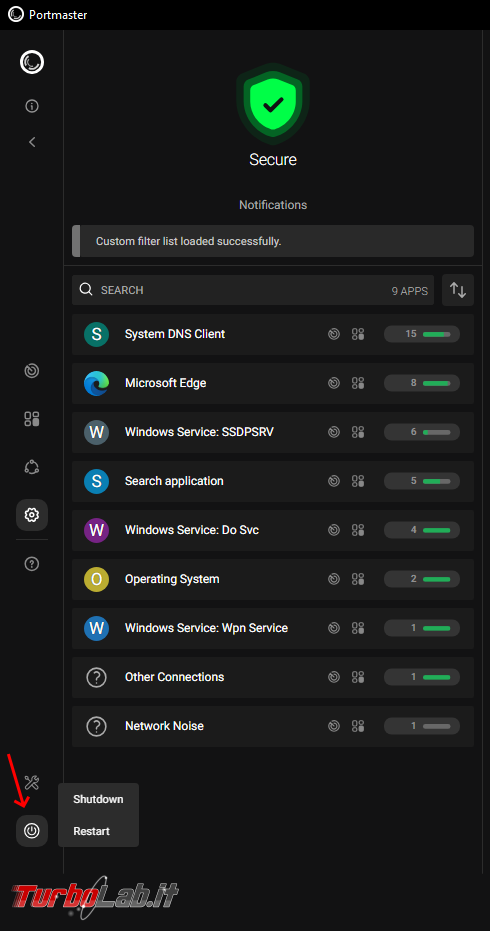Click Microsoft Edge connection bar 8
Image resolution: width=490 pixels, height=931 pixels.
[x=422, y=383]
